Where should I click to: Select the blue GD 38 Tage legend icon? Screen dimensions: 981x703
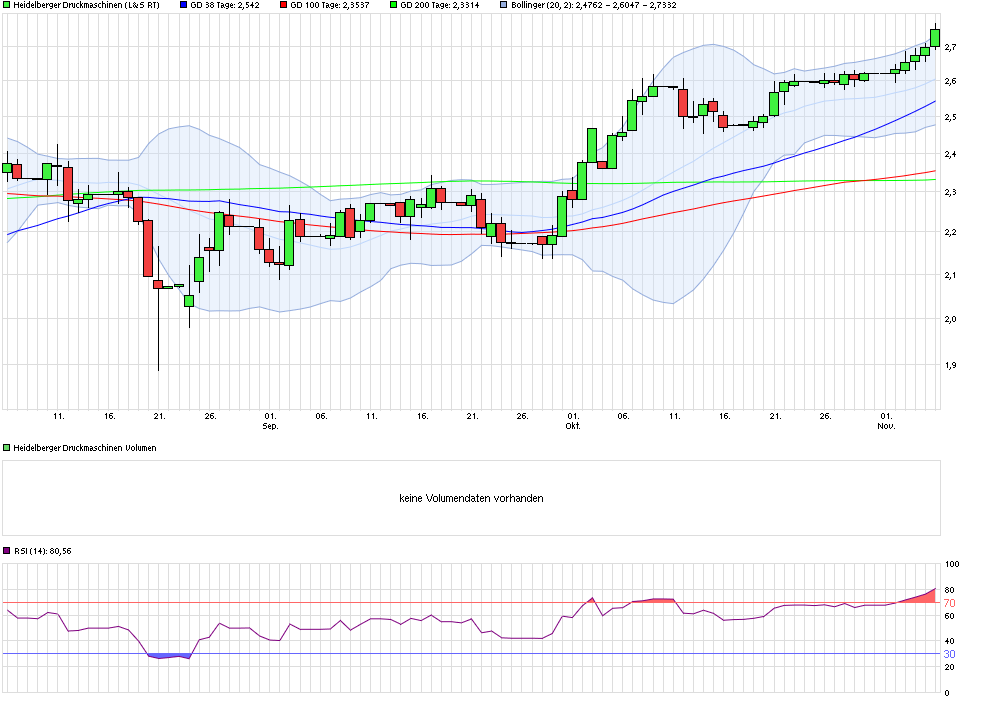[x=182, y=7]
